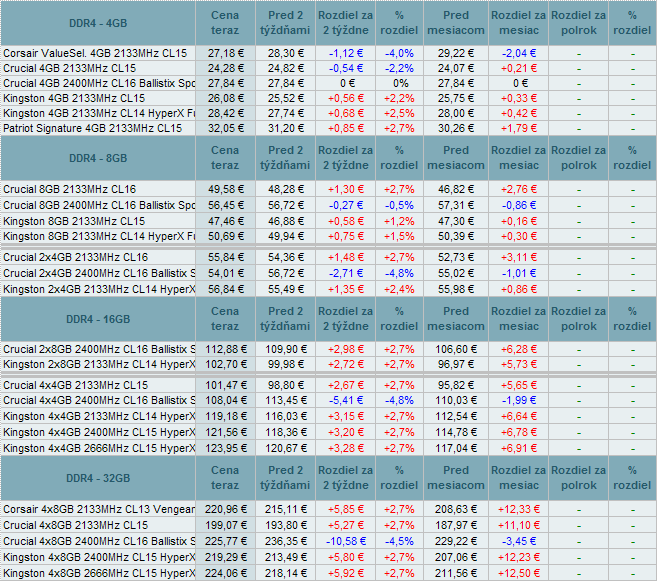Viewport: 657px width, 581px height.
Task: Click Corsair 4x8GB 2133MHz CL13 Vengeance name
Action: click(x=99, y=509)
